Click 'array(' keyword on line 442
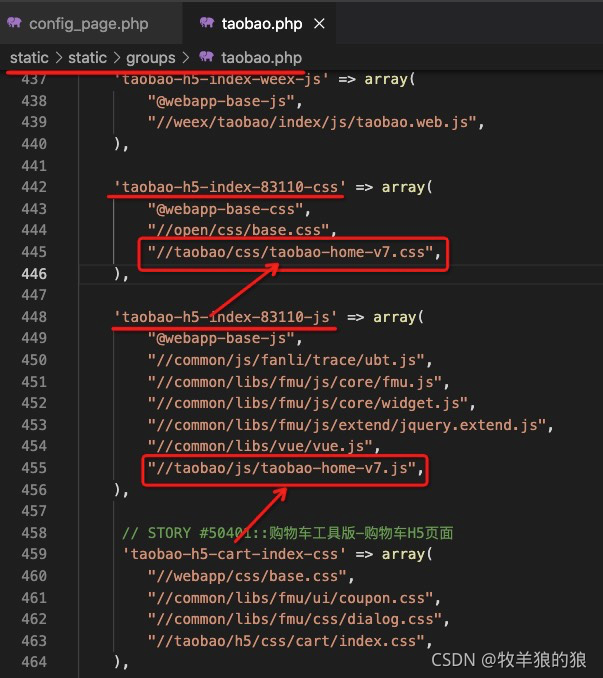 407,187
